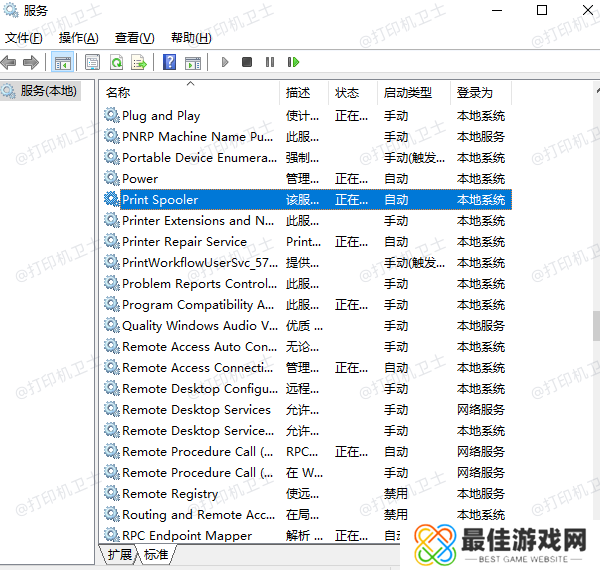Screen dimensions: 600x570
Task: Click Pause Service toolbar icon
Action: (270, 62)
